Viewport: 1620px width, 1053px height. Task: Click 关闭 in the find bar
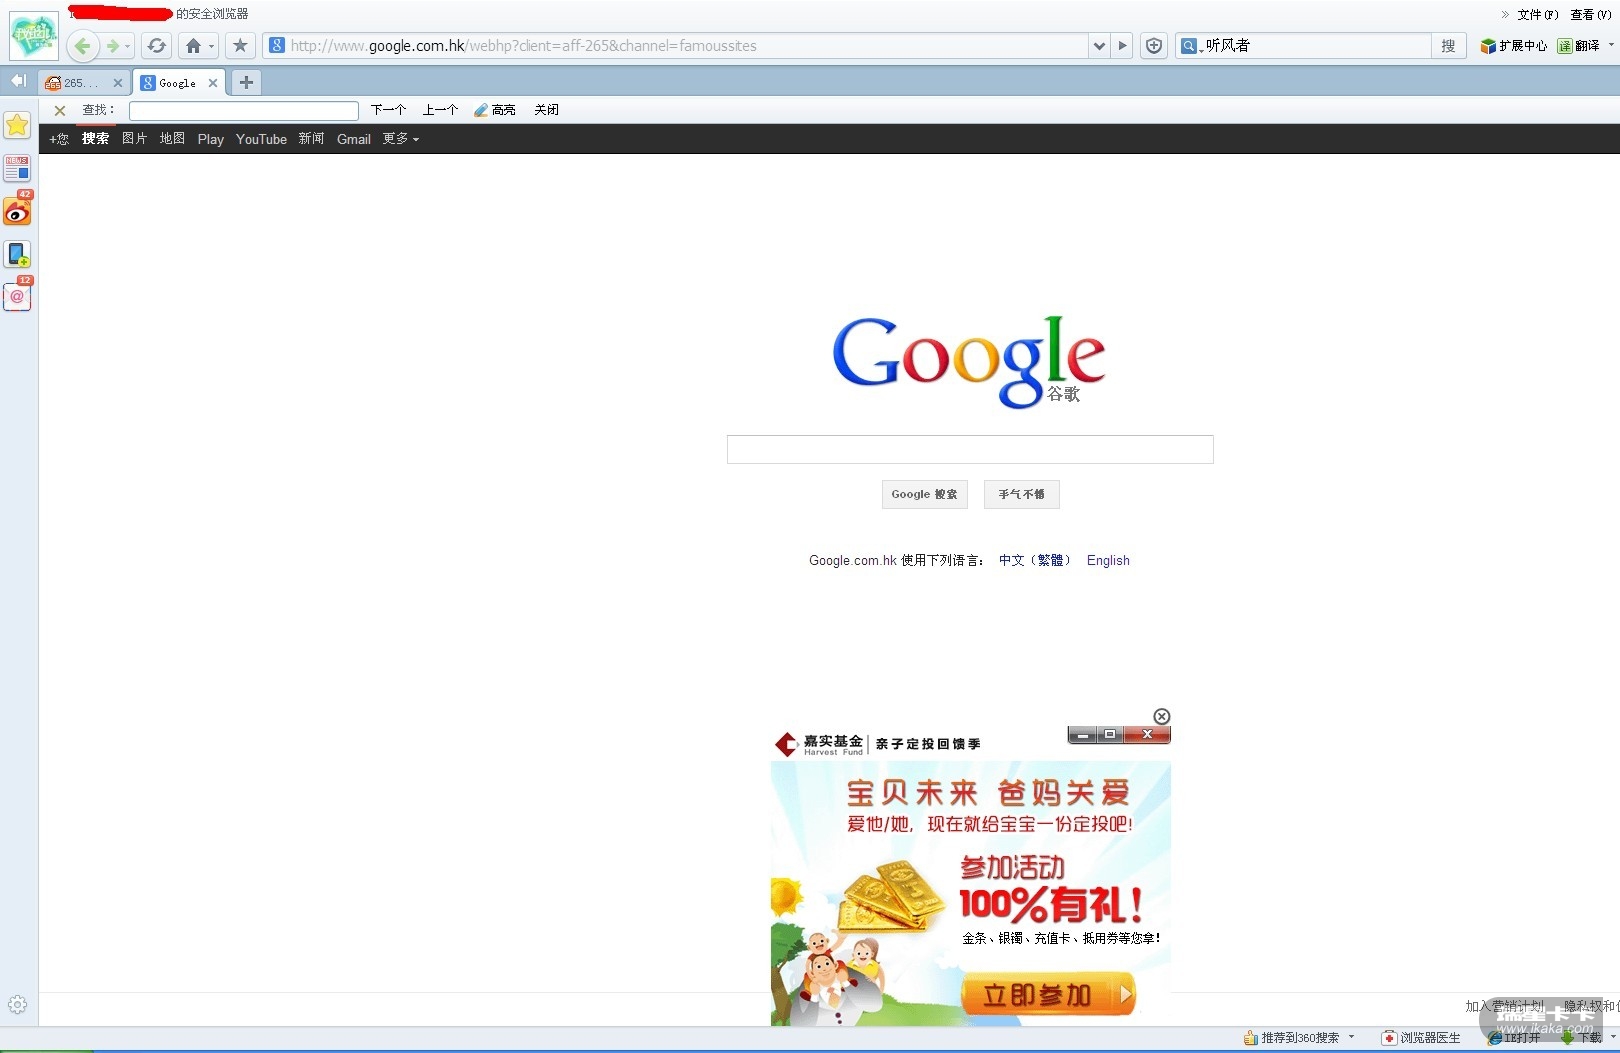coord(546,110)
